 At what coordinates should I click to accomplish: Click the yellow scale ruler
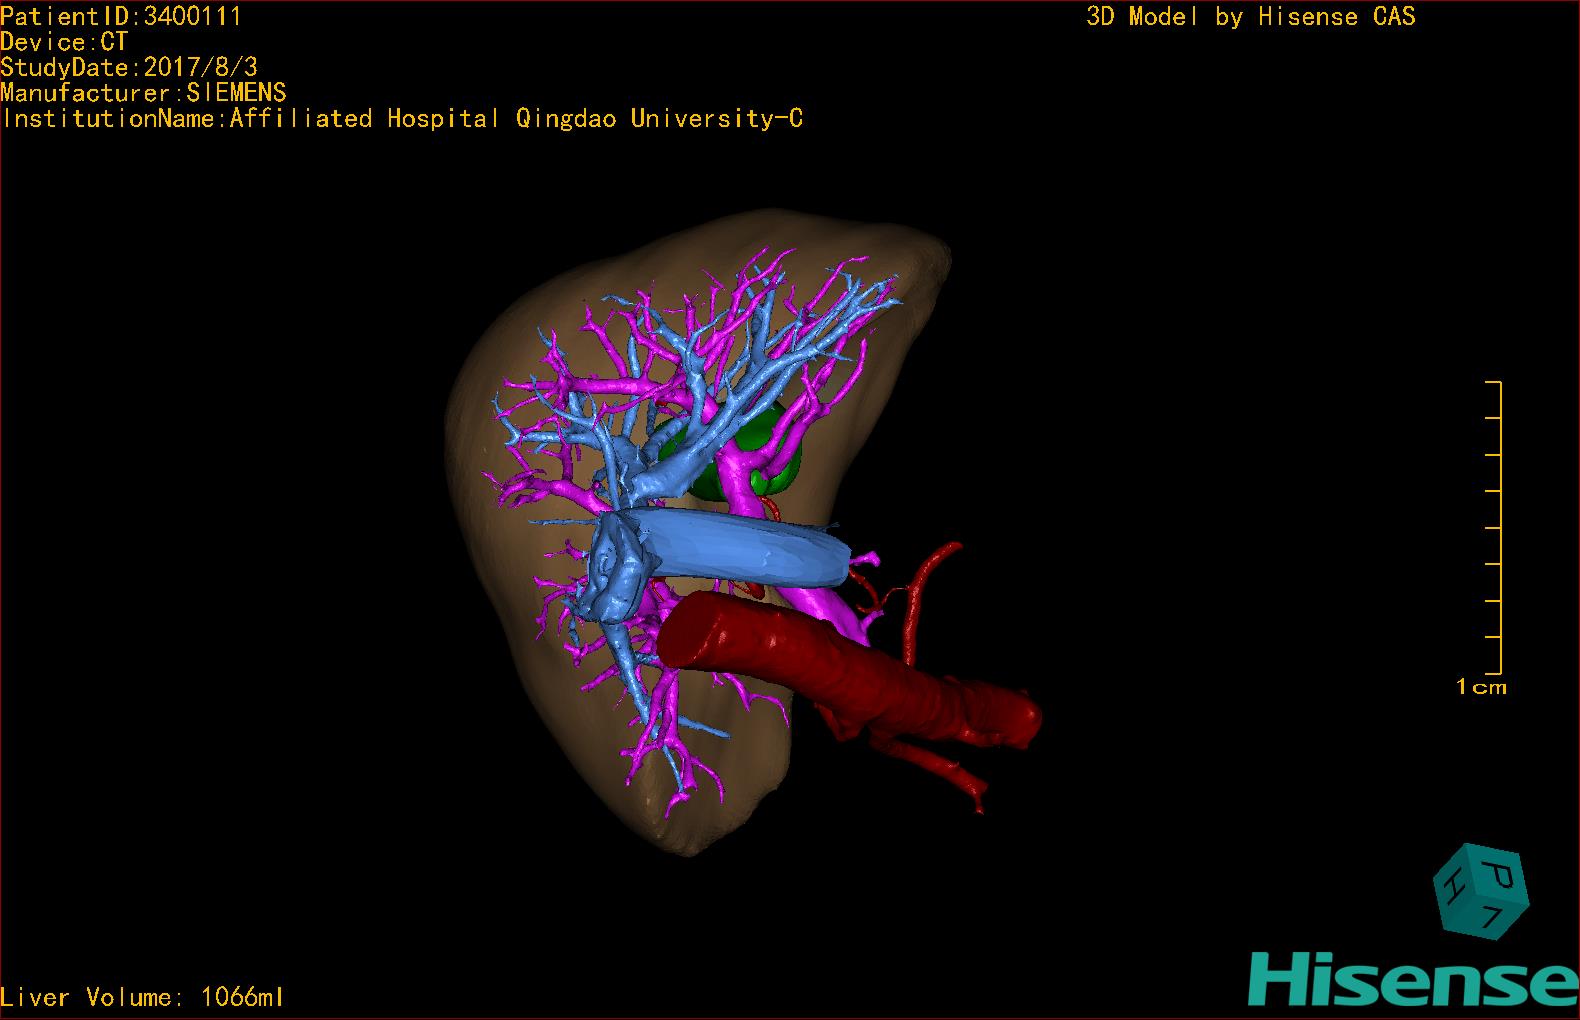pos(1494,527)
